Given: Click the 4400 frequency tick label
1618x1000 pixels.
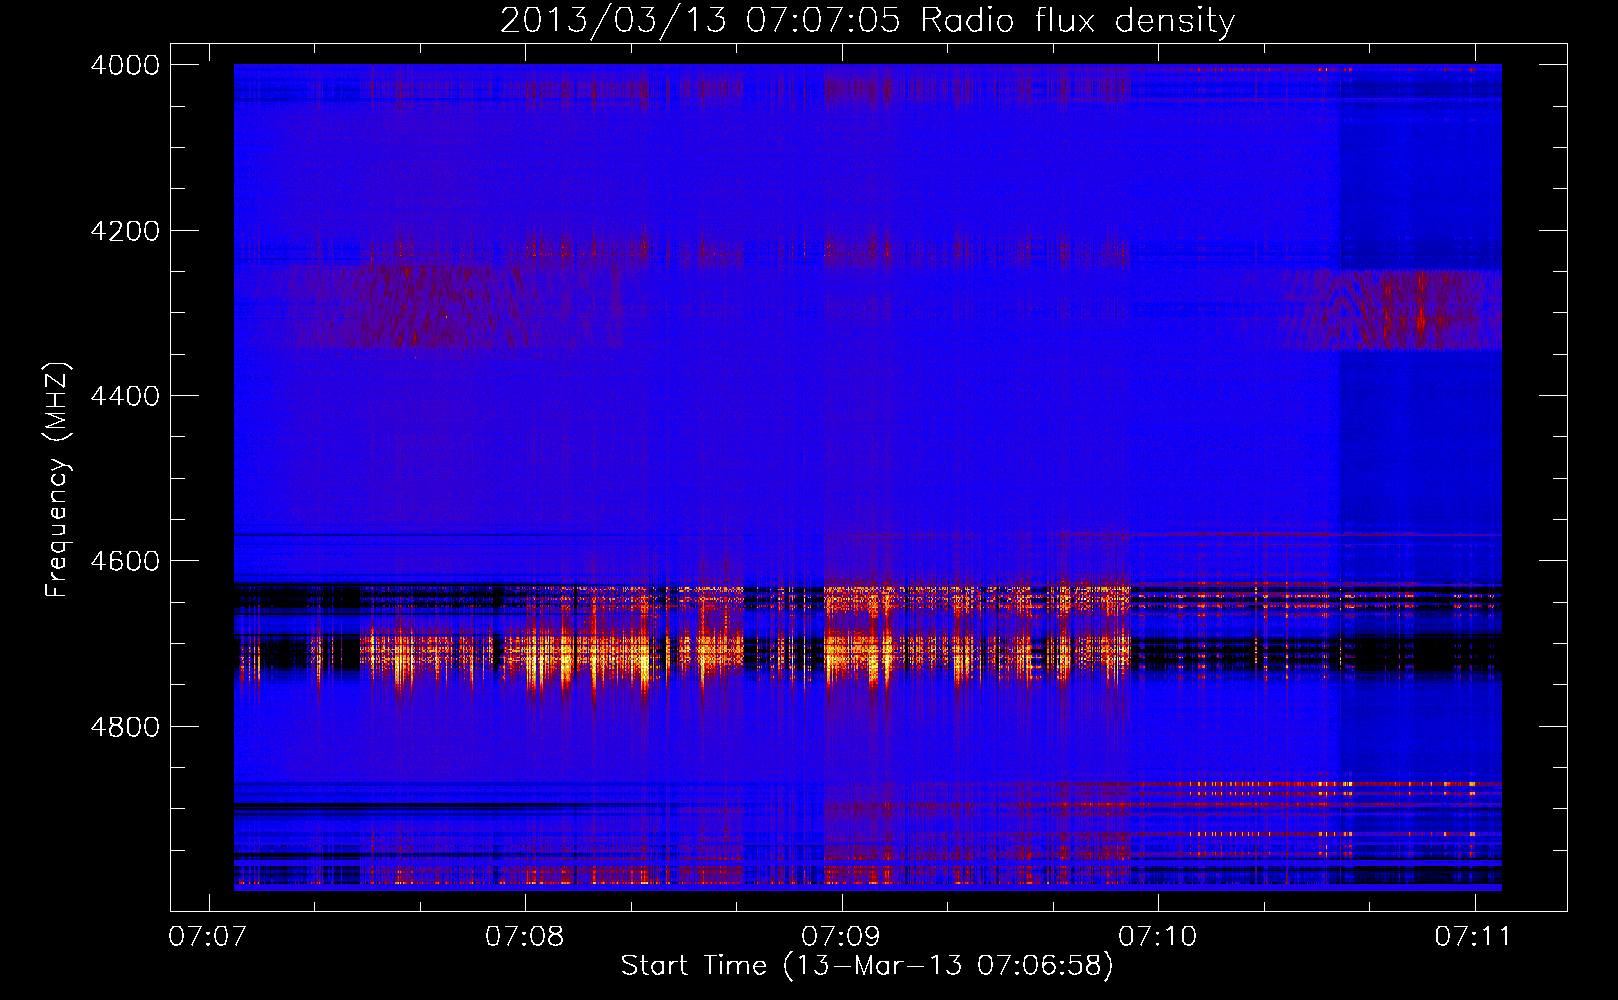Looking at the screenshot, I should [125, 396].
